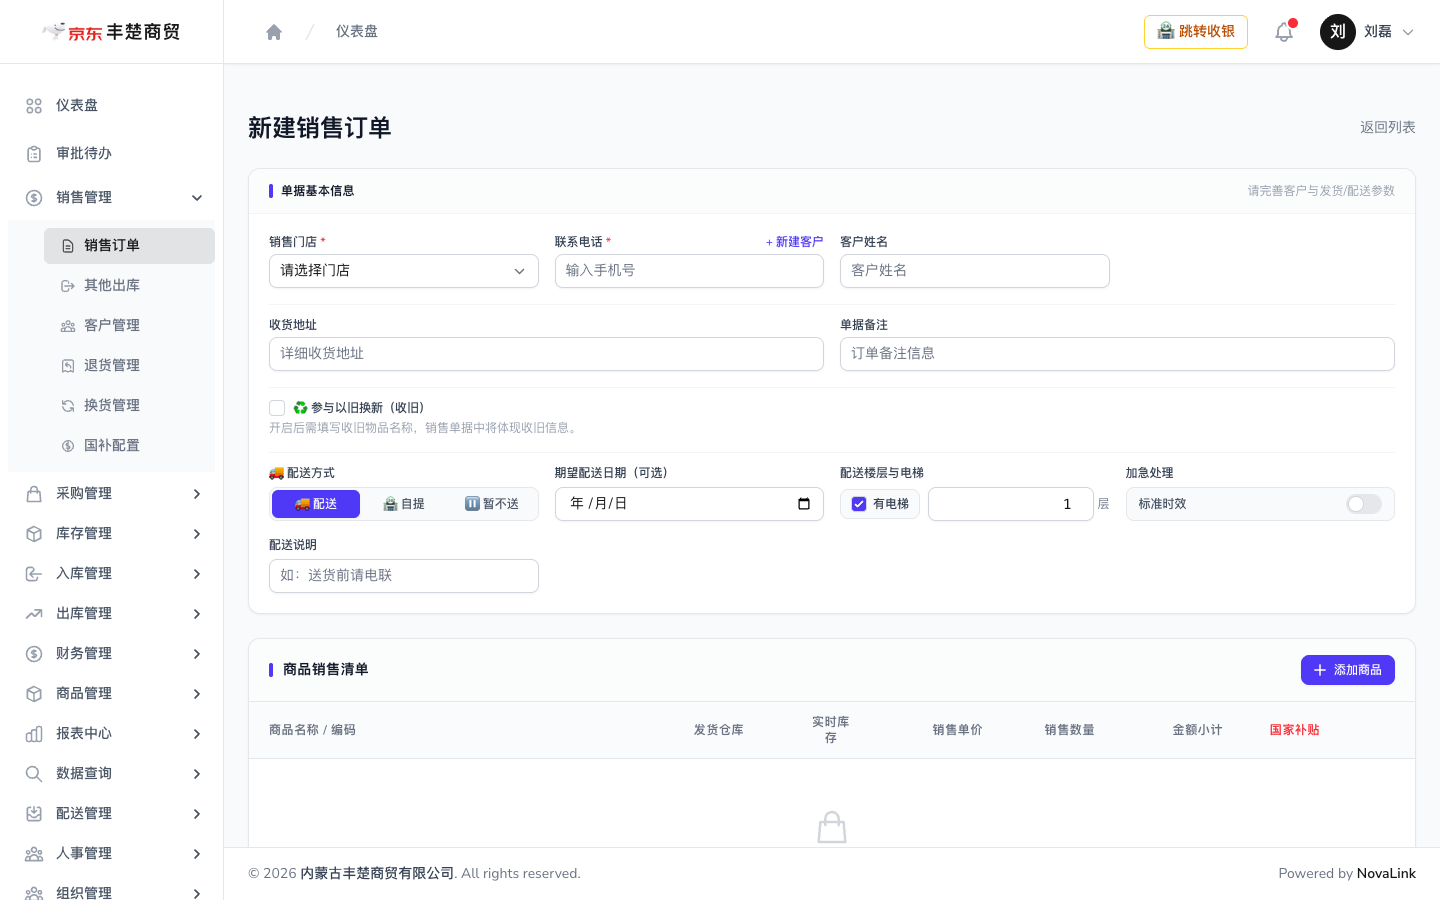Select 配送 delivery method
The width and height of the screenshot is (1440, 900).
[316, 504]
